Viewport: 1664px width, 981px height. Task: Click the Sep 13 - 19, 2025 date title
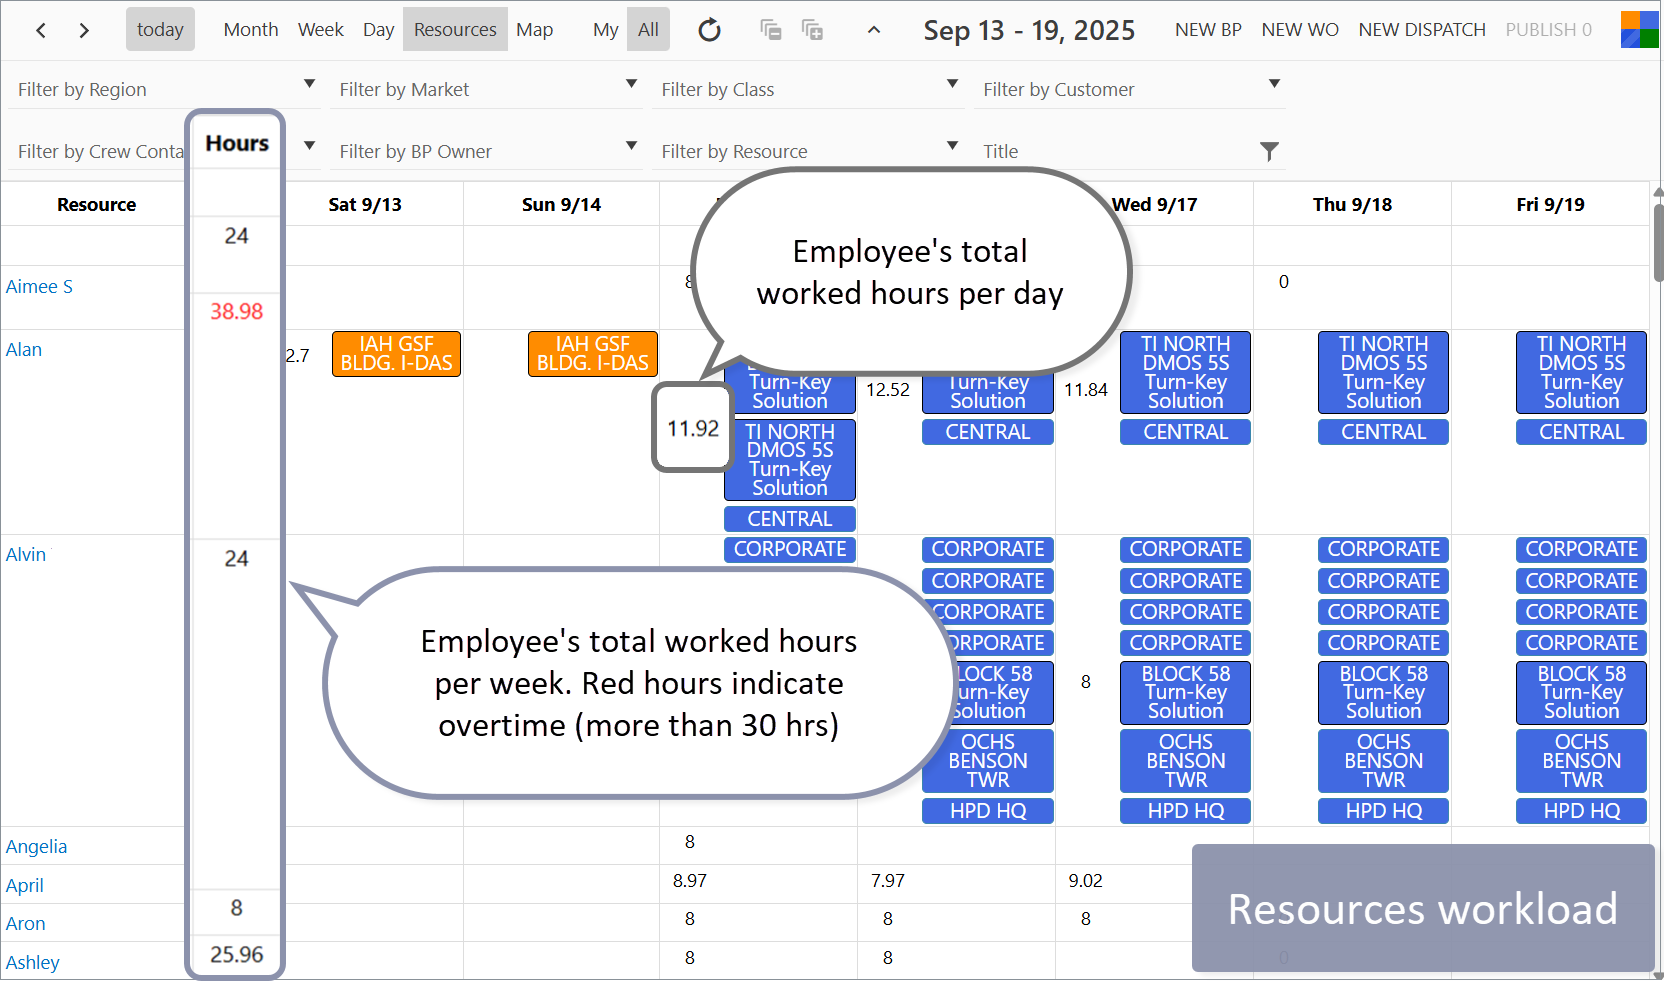1029,30
